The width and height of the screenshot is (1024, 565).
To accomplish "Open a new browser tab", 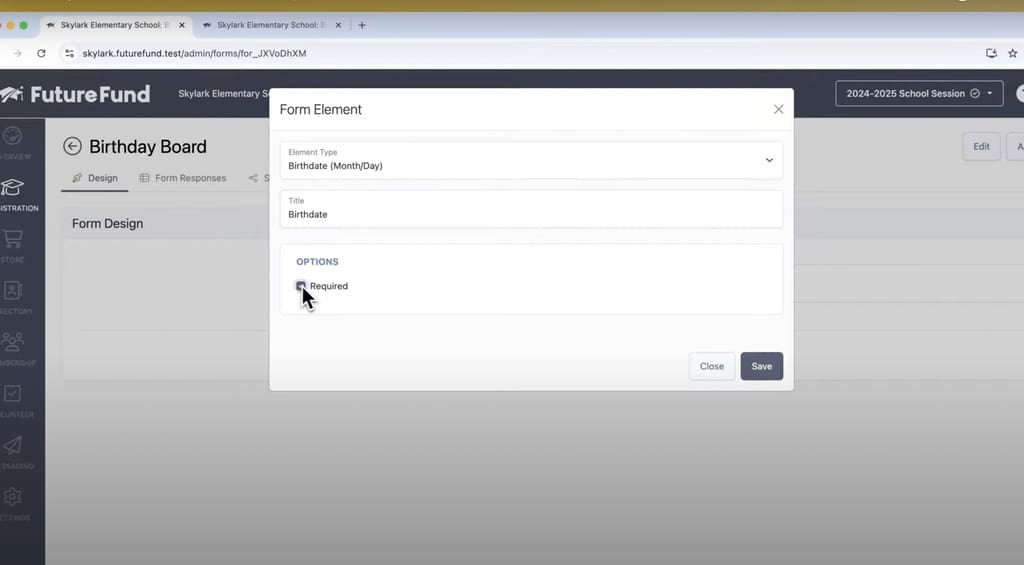I will pyautogui.click(x=362, y=25).
